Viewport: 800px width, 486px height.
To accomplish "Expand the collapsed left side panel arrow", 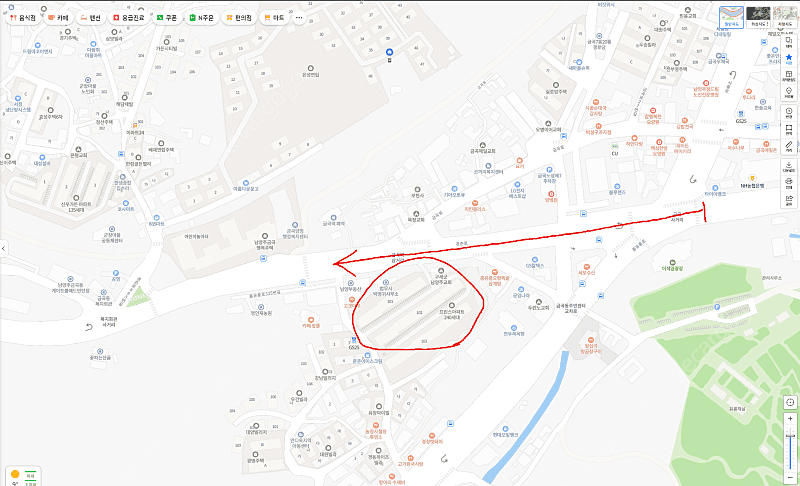I will click(4, 248).
